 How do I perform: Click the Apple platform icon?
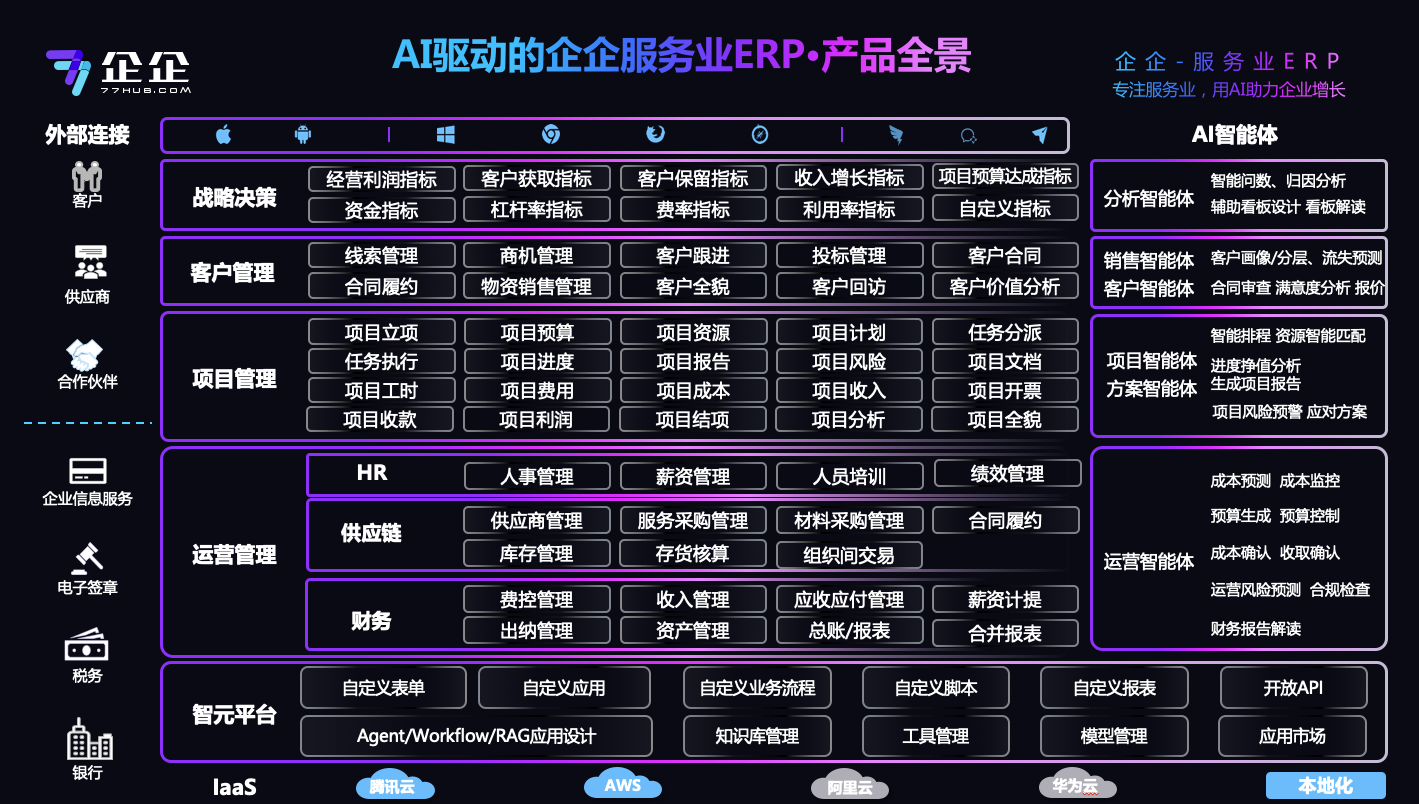point(223,135)
